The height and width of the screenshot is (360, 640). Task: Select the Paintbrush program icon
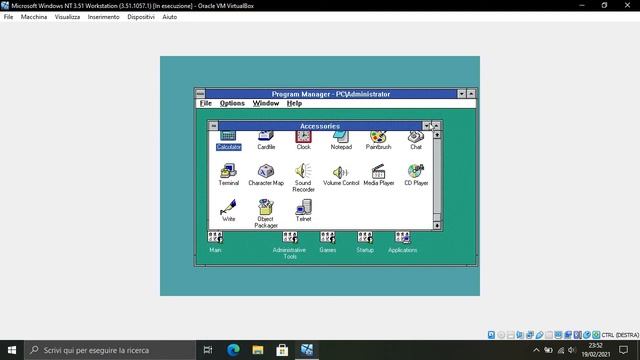378,140
